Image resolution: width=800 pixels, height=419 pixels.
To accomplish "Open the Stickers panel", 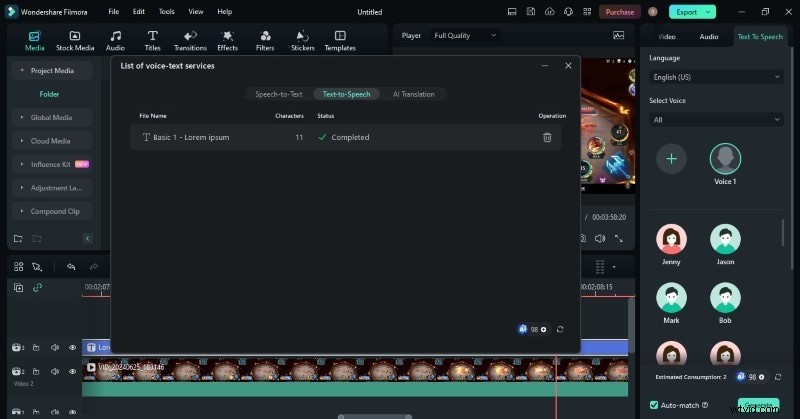I will [302, 40].
